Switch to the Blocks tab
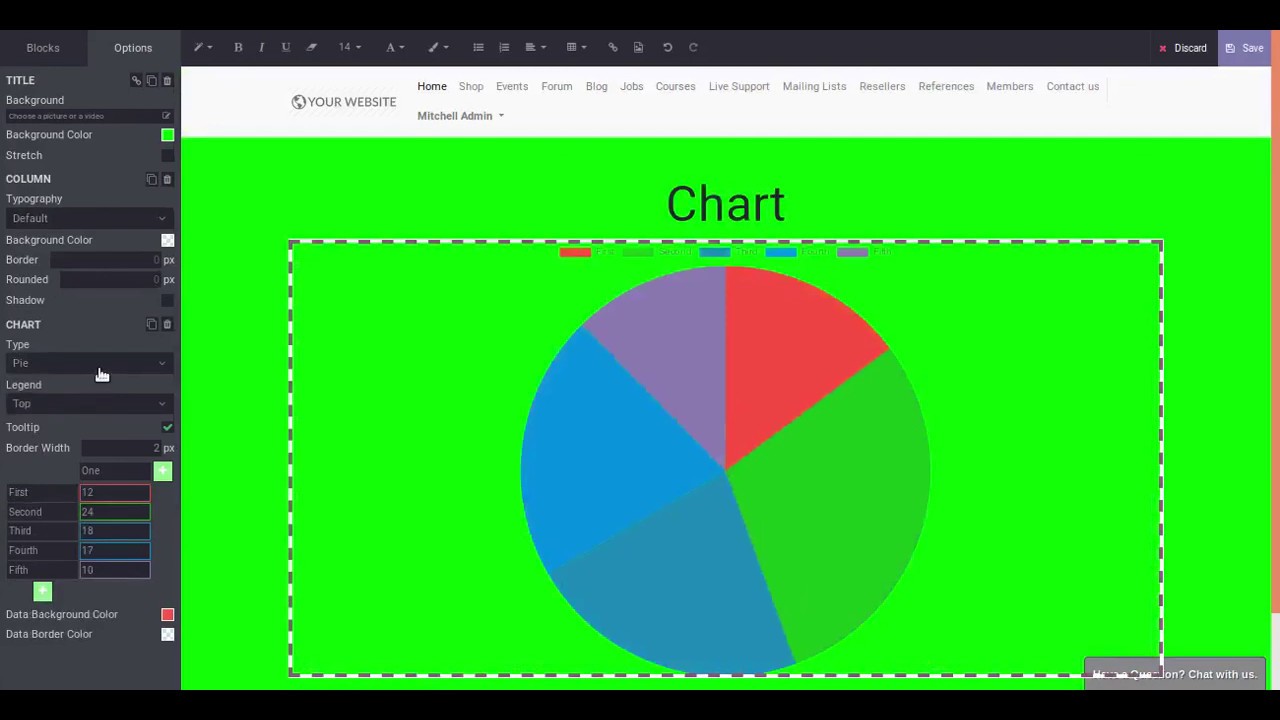The height and width of the screenshot is (720, 1280). click(43, 48)
